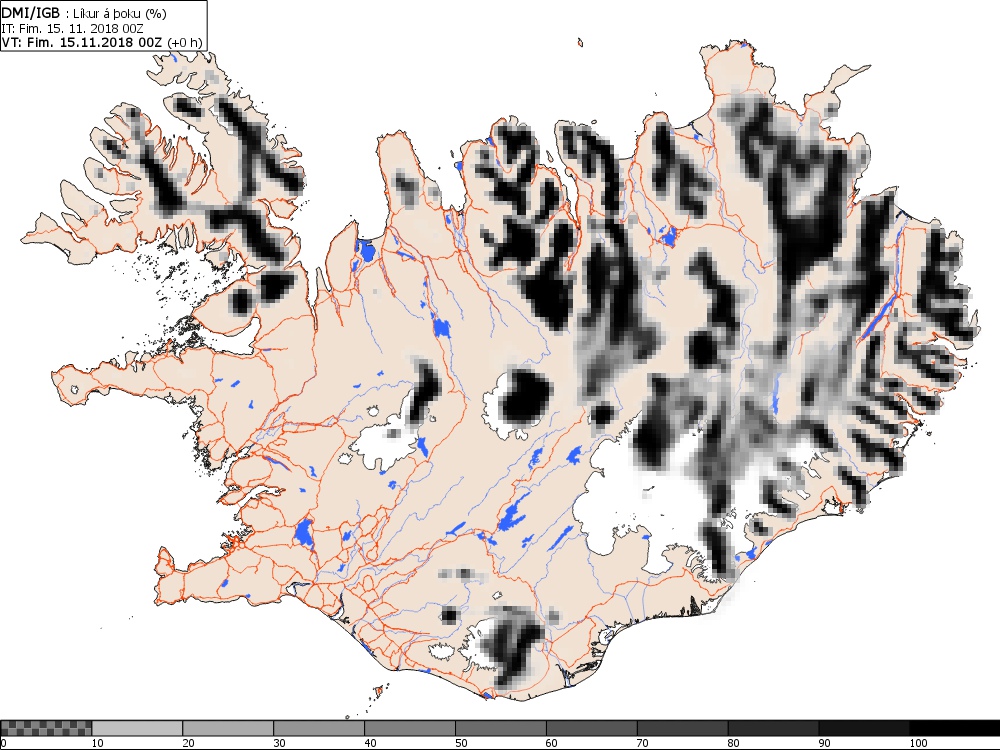Pick the 20–30% legend swatch
Viewport: 1000px width, 750px height.
point(228,728)
